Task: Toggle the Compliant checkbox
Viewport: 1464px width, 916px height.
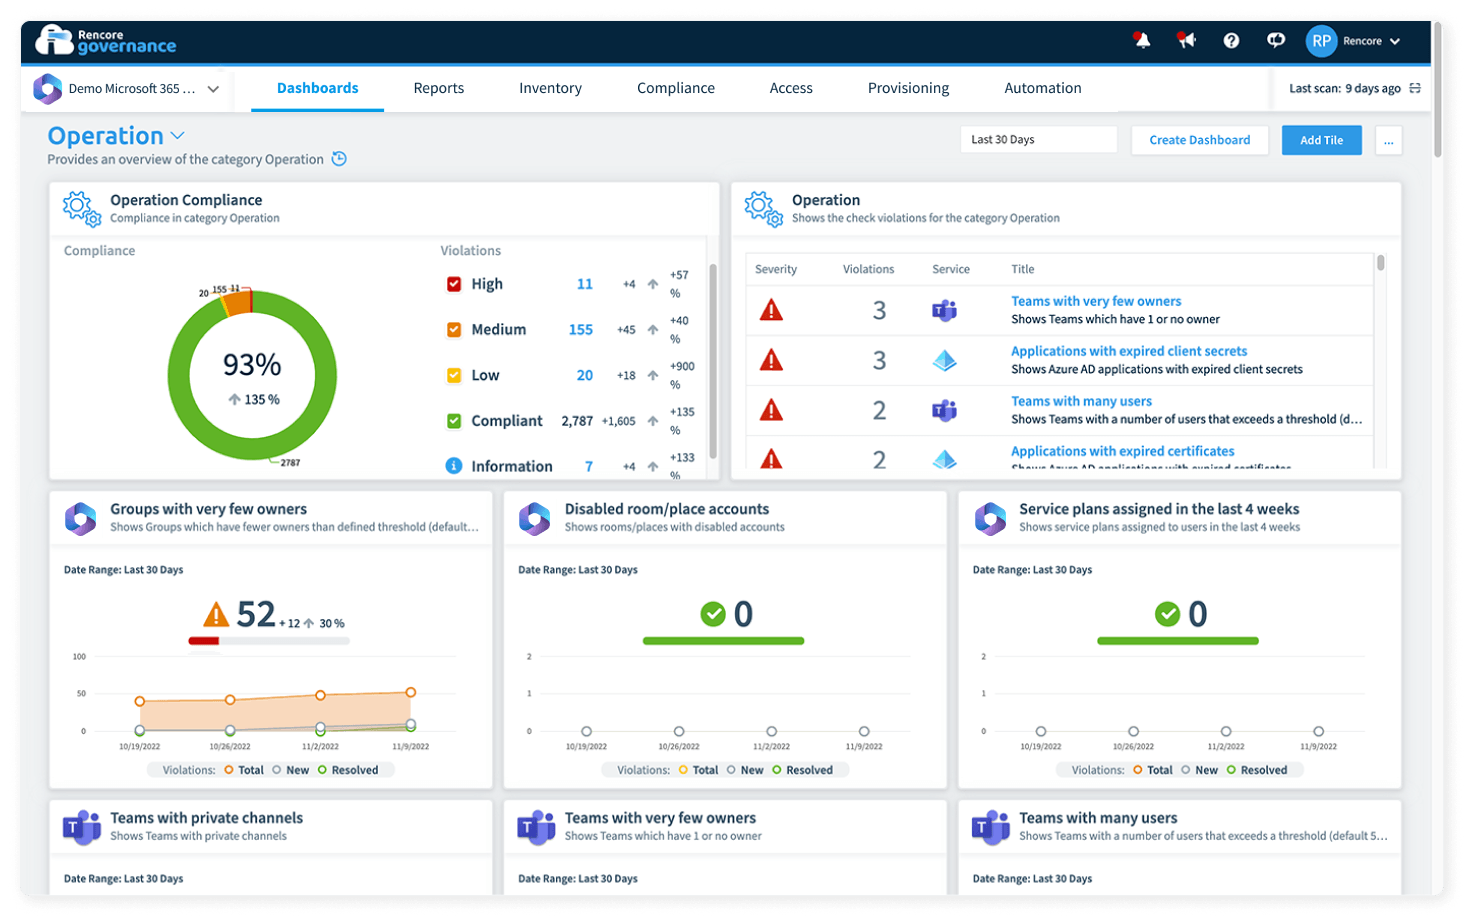Action: (454, 421)
